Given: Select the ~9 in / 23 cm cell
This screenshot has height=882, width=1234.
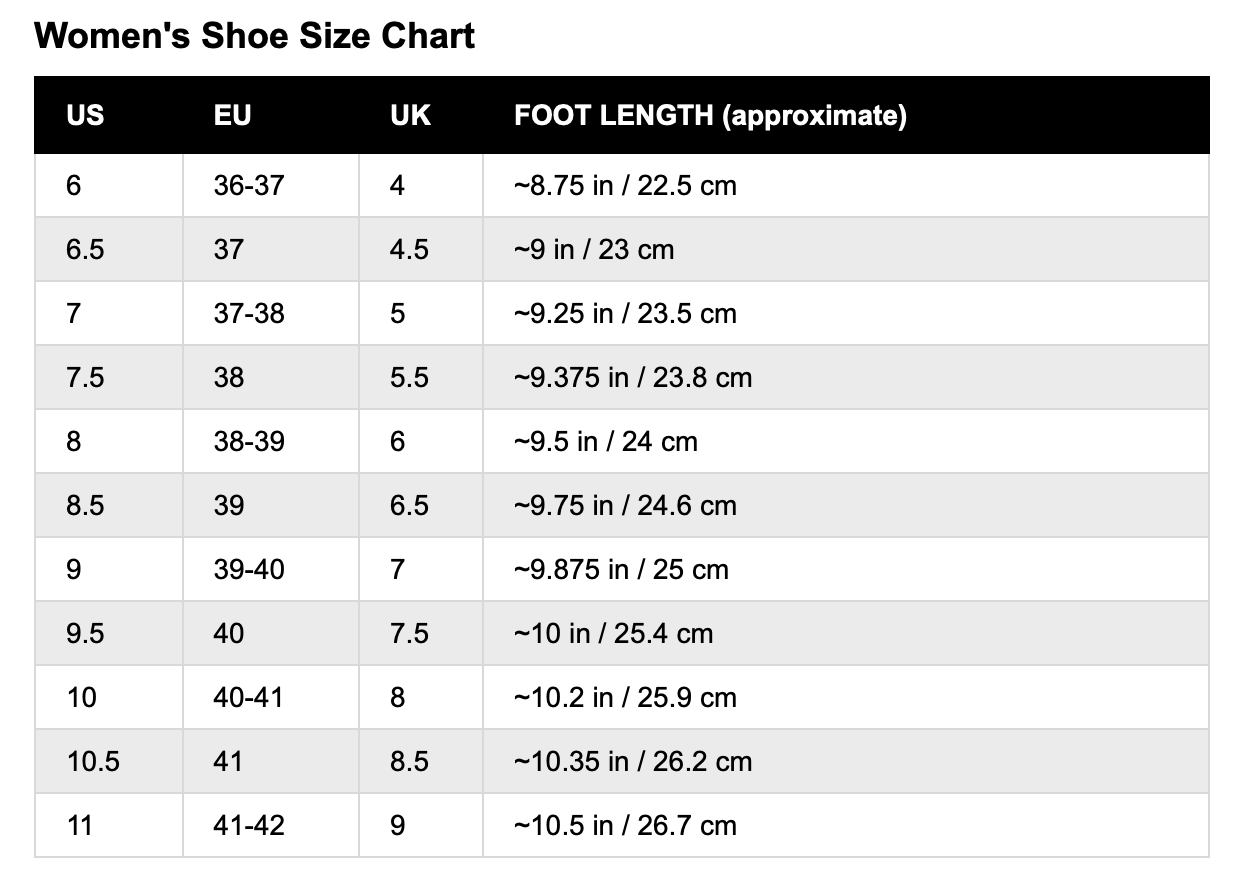Looking at the screenshot, I should point(846,249).
